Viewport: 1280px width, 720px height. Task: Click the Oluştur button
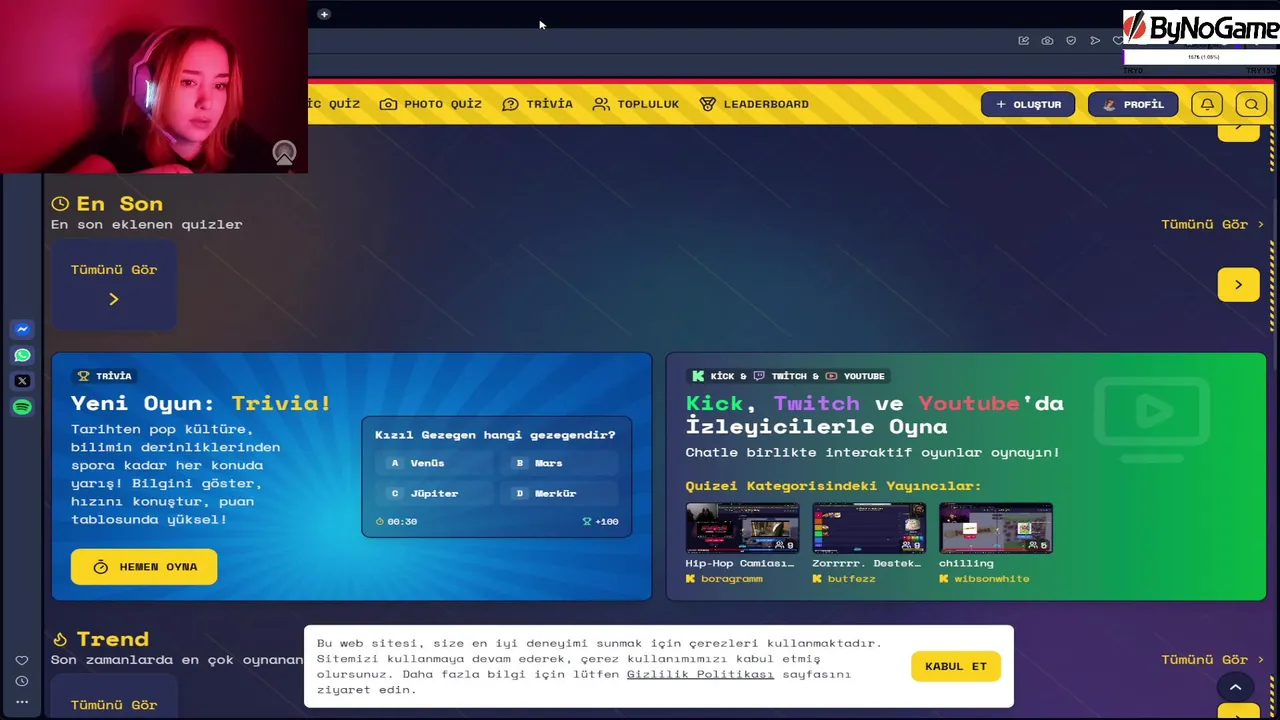1028,104
